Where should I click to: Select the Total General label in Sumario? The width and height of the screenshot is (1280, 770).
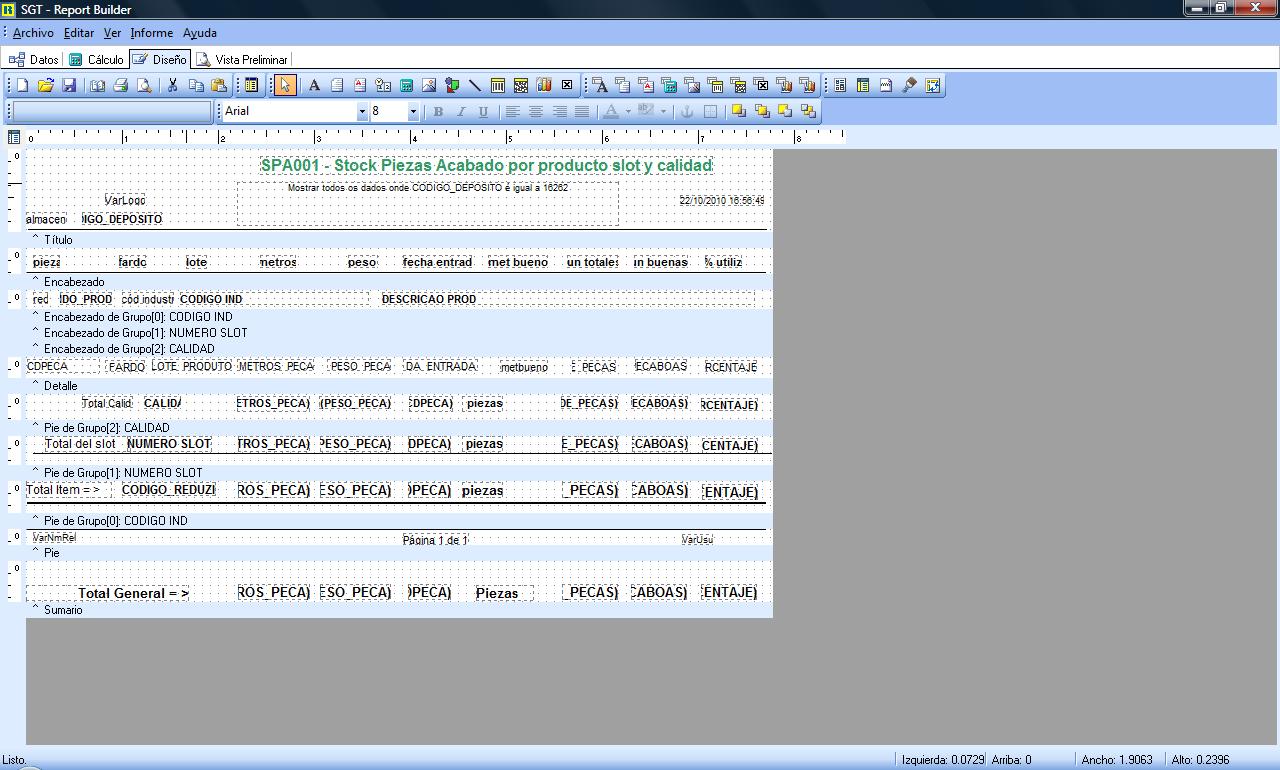pyautogui.click(x=133, y=593)
